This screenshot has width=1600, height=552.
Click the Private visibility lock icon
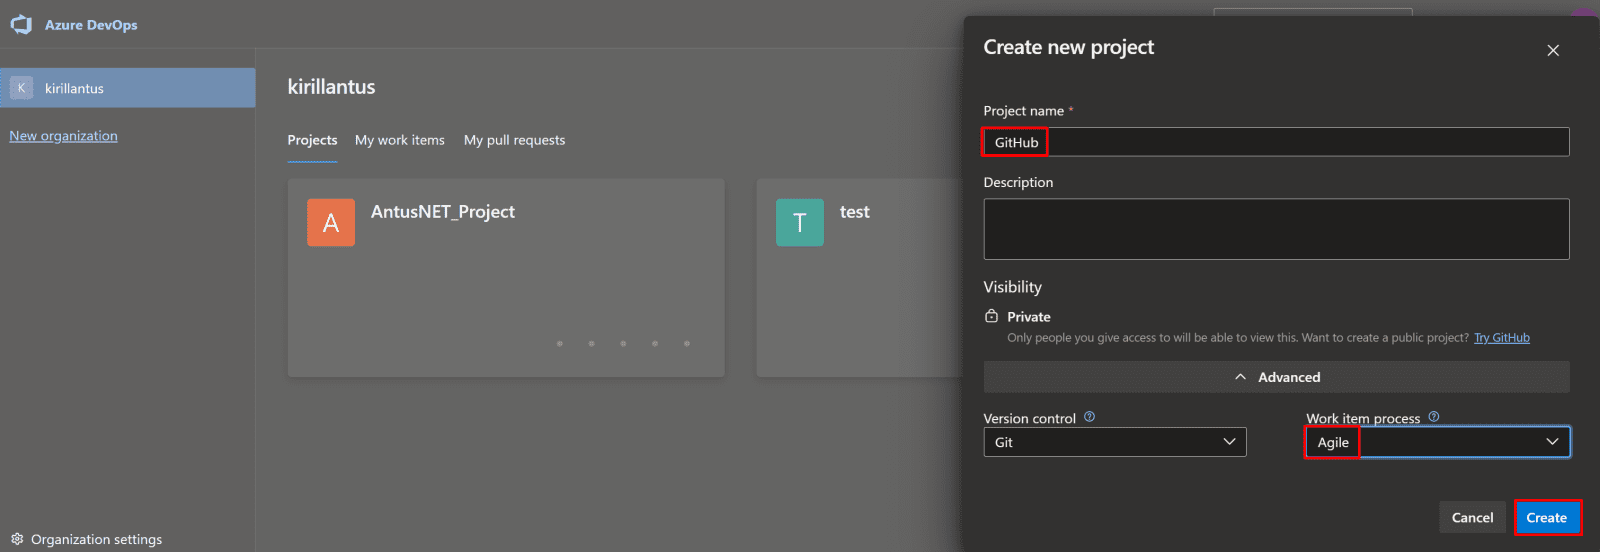coord(991,316)
